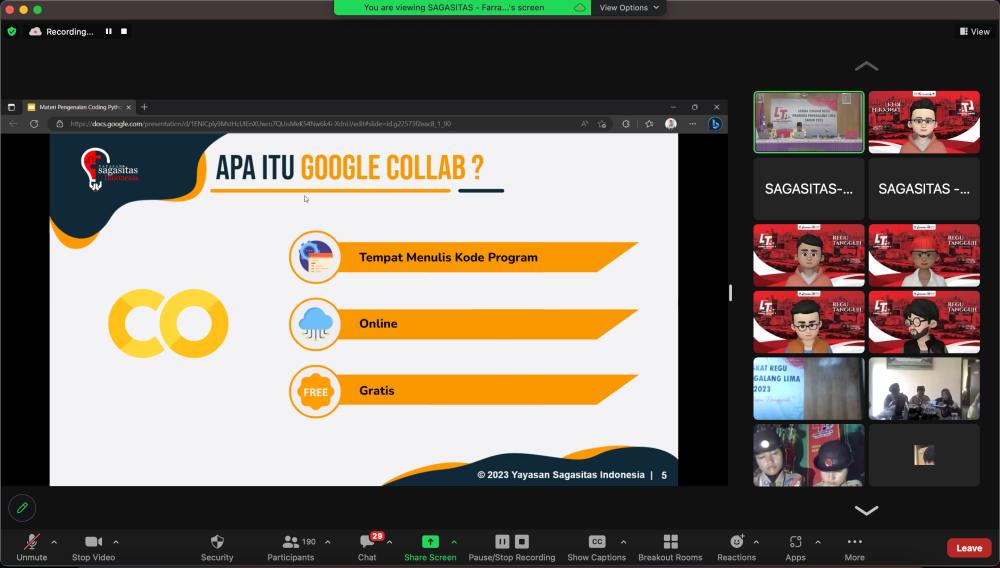The height and width of the screenshot is (568, 1000).
Task: Open the Participants panel
Action: 291,542
